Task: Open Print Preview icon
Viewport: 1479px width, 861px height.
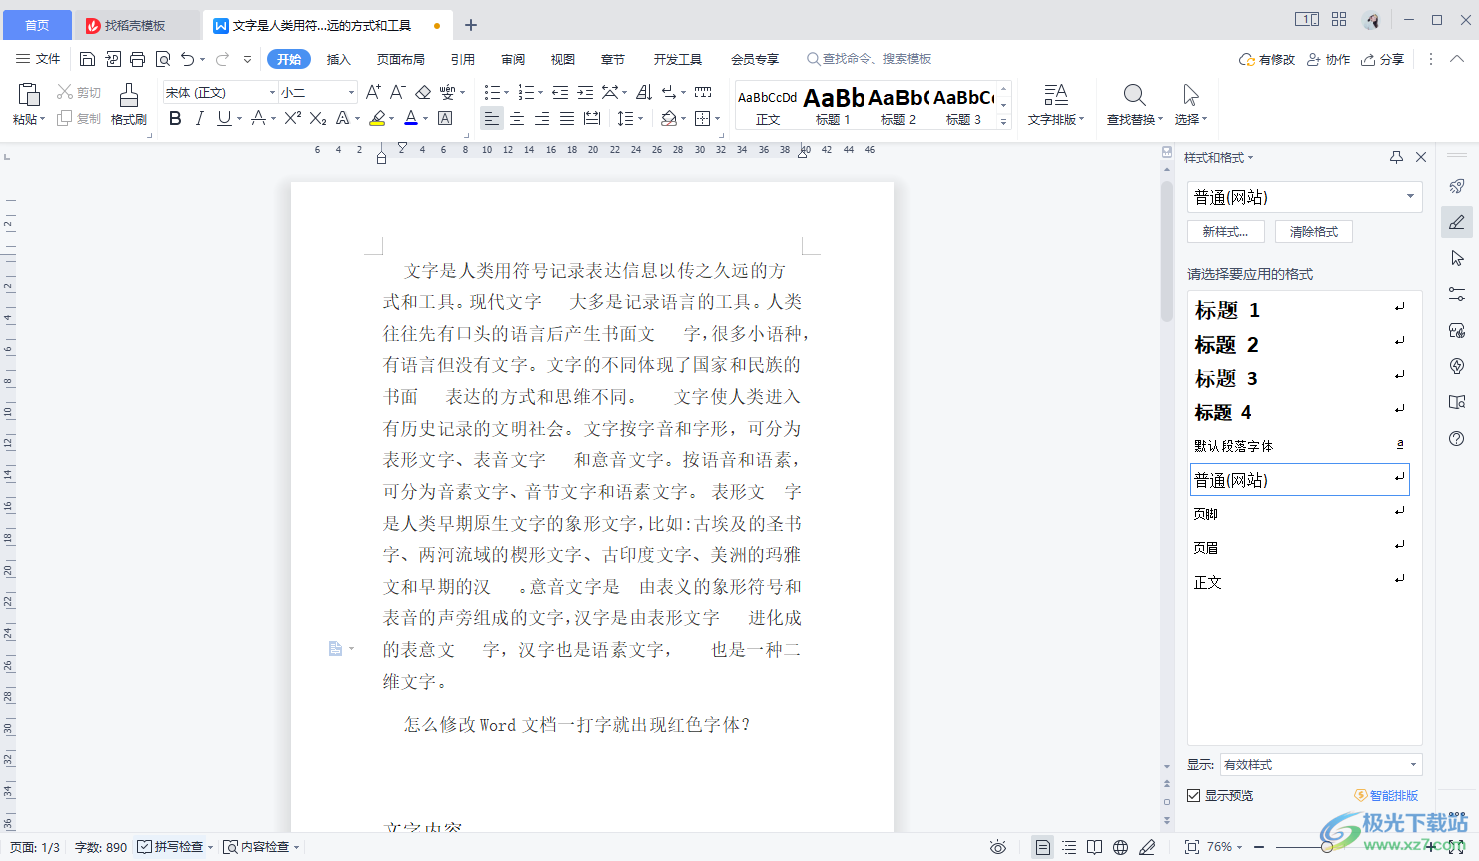Action: 163,59
